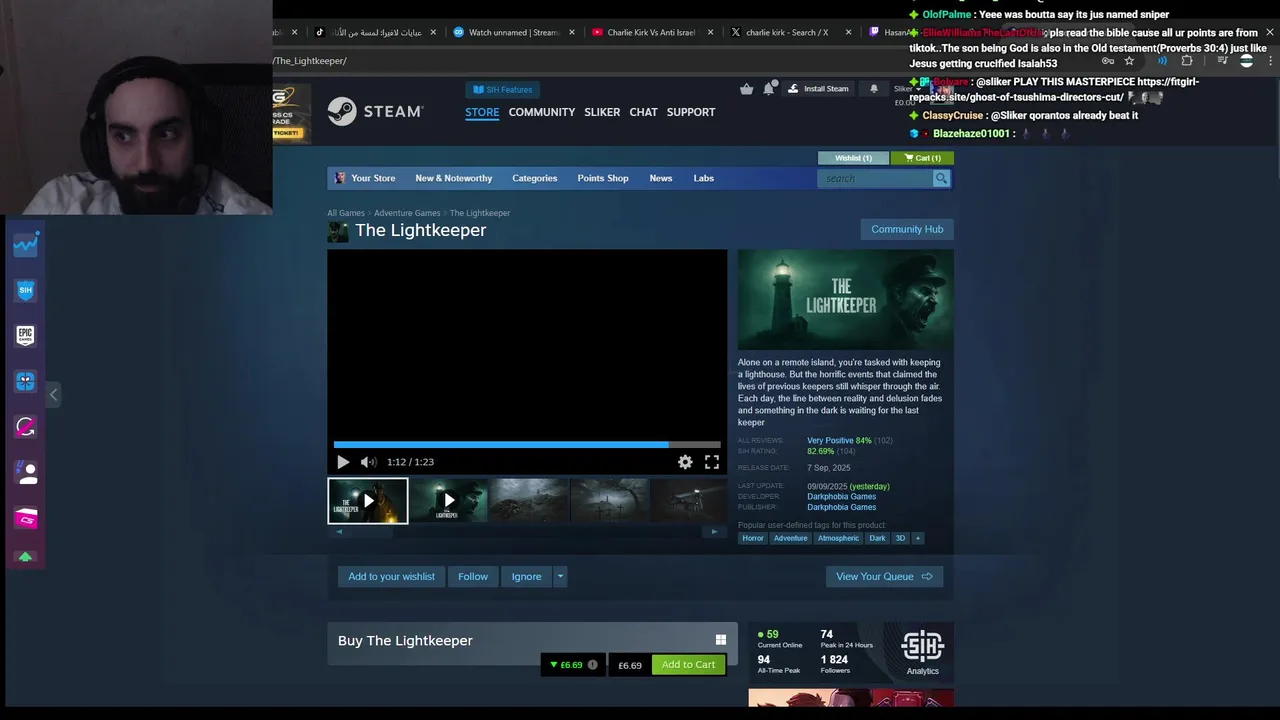Open CHAT in Steam header
Image resolution: width=1280 pixels, height=720 pixels.
pos(643,112)
